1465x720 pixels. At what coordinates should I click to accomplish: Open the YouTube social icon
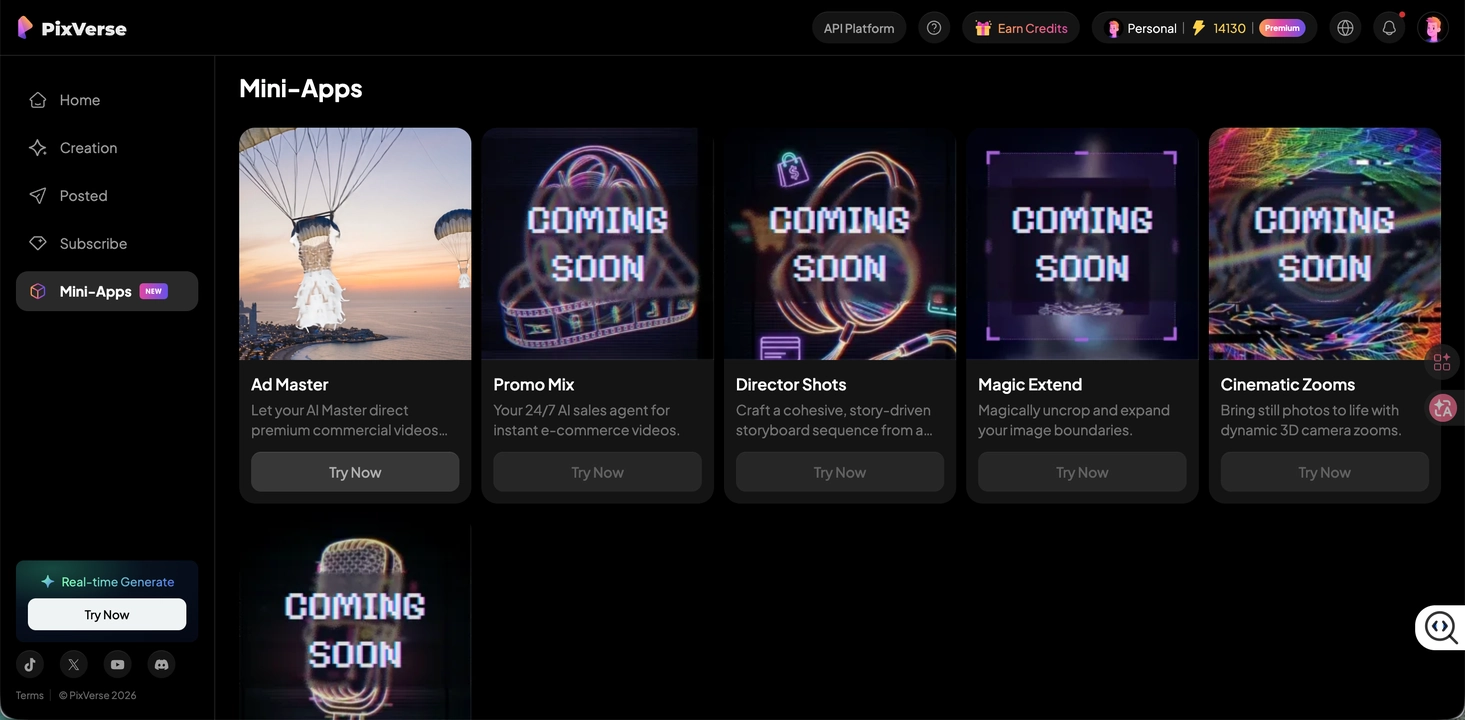(118, 664)
